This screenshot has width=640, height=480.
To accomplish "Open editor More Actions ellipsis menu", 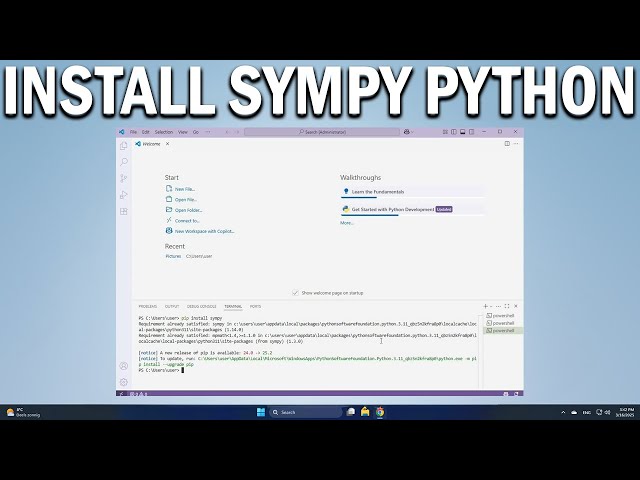I will click(516, 144).
